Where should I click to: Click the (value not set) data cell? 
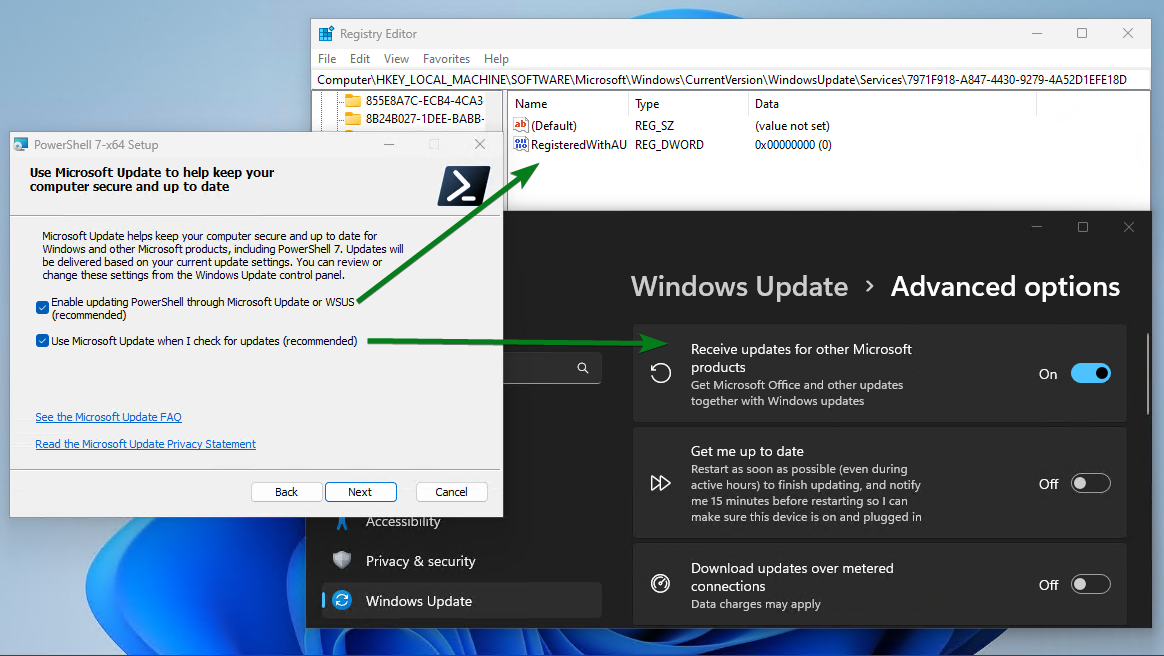point(792,125)
